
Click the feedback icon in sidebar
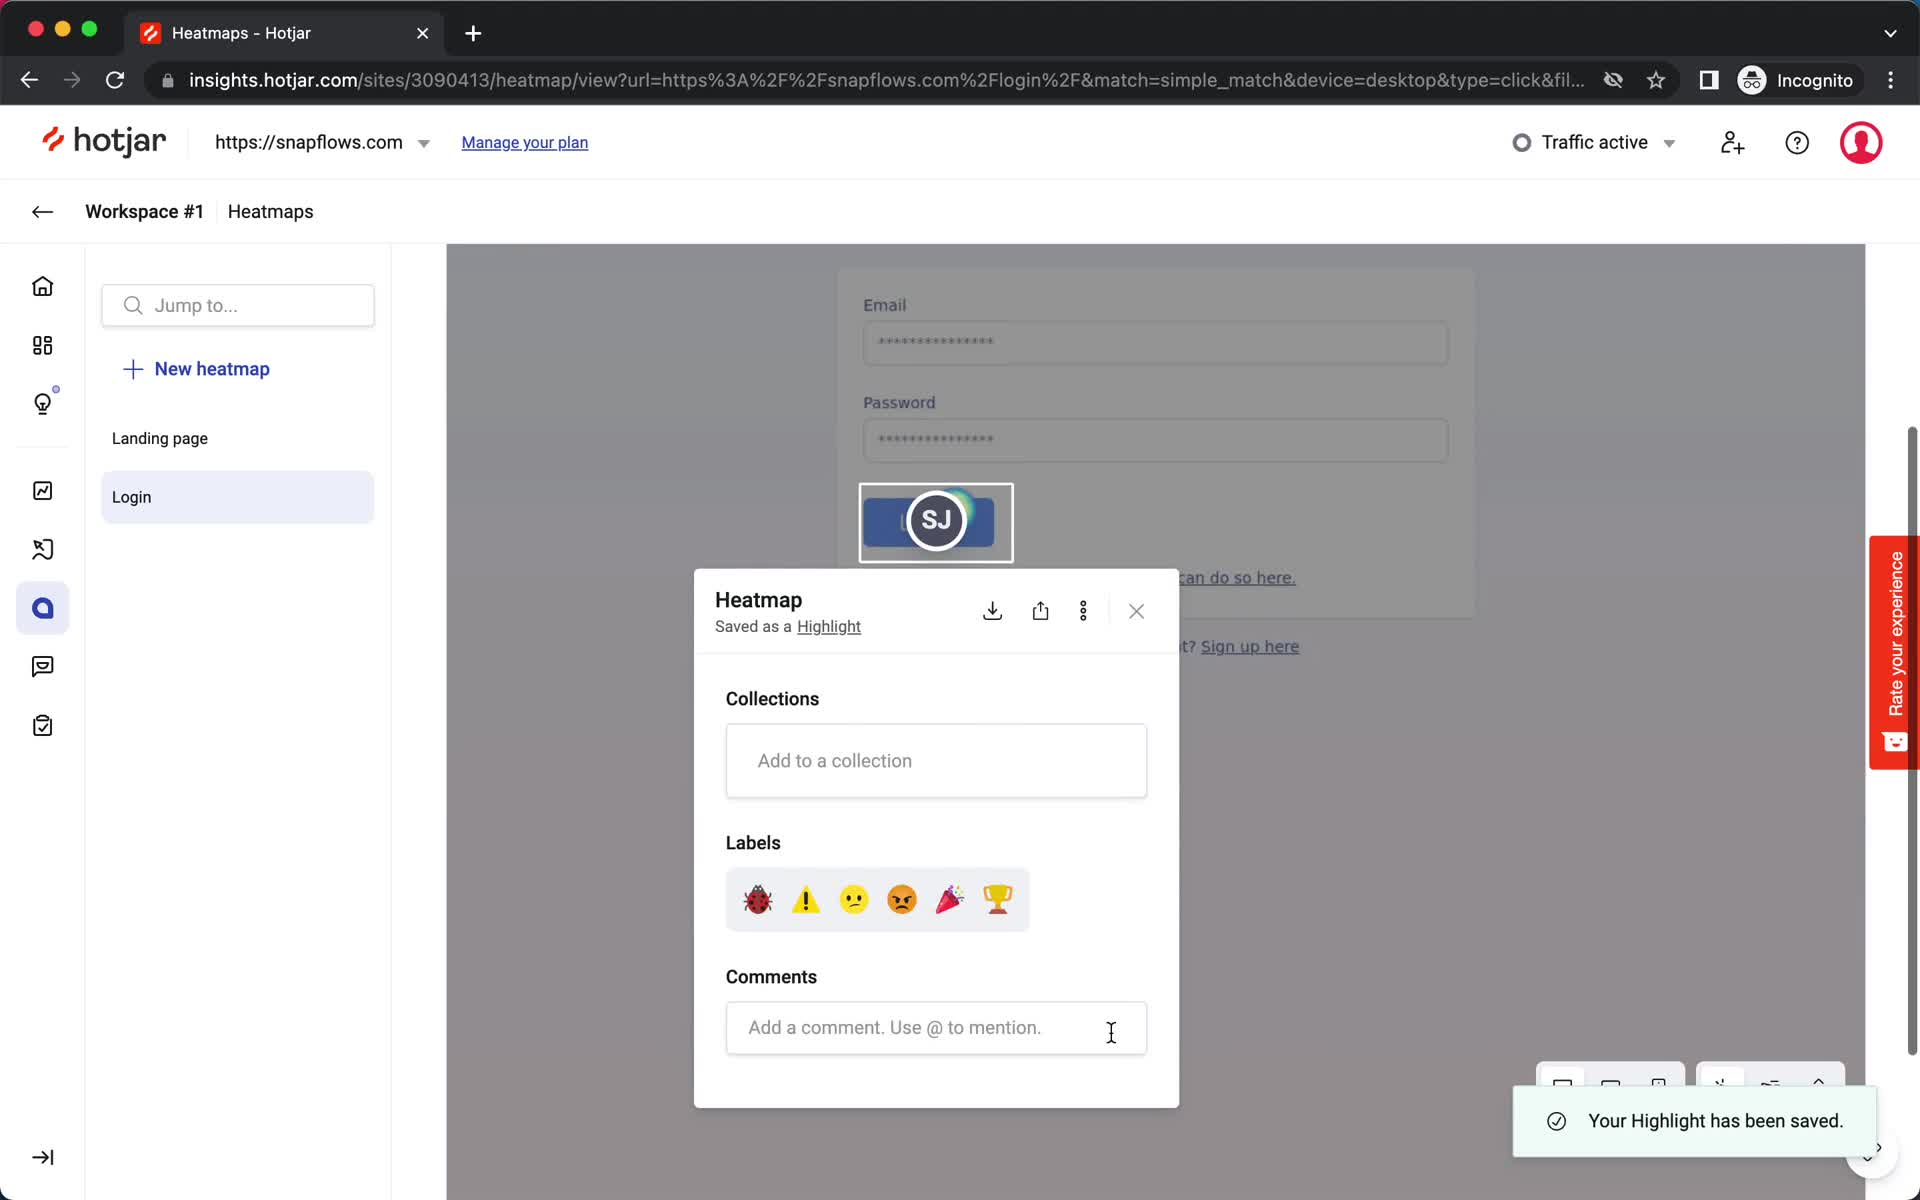(43, 666)
